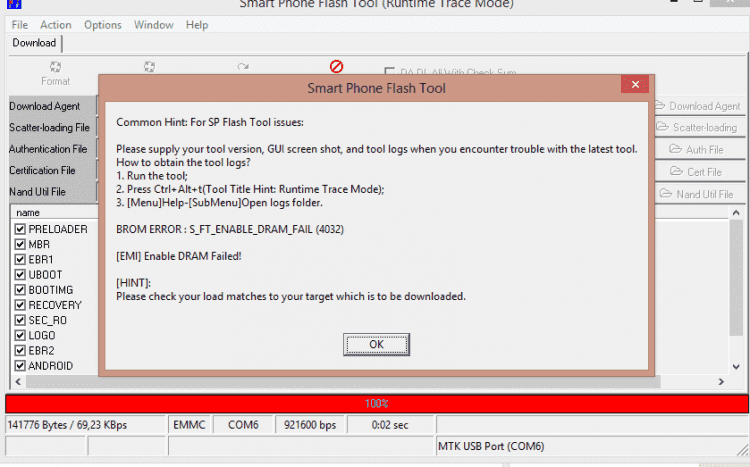Click the horizontal scroll right arrow
Screen dimensions: 750x467
click(721, 382)
